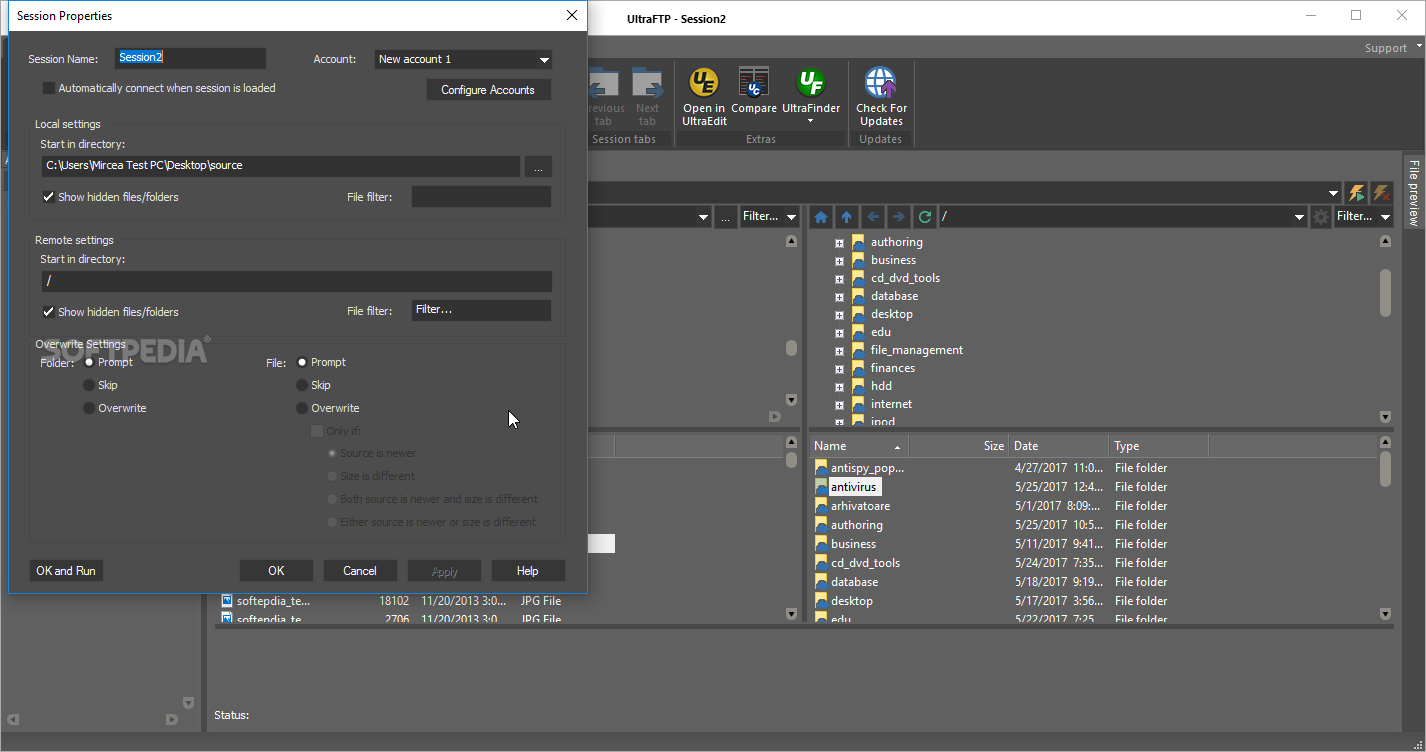The width and height of the screenshot is (1426, 752).
Task: Toggle Automatically connect when session is loaded
Action: [48, 88]
